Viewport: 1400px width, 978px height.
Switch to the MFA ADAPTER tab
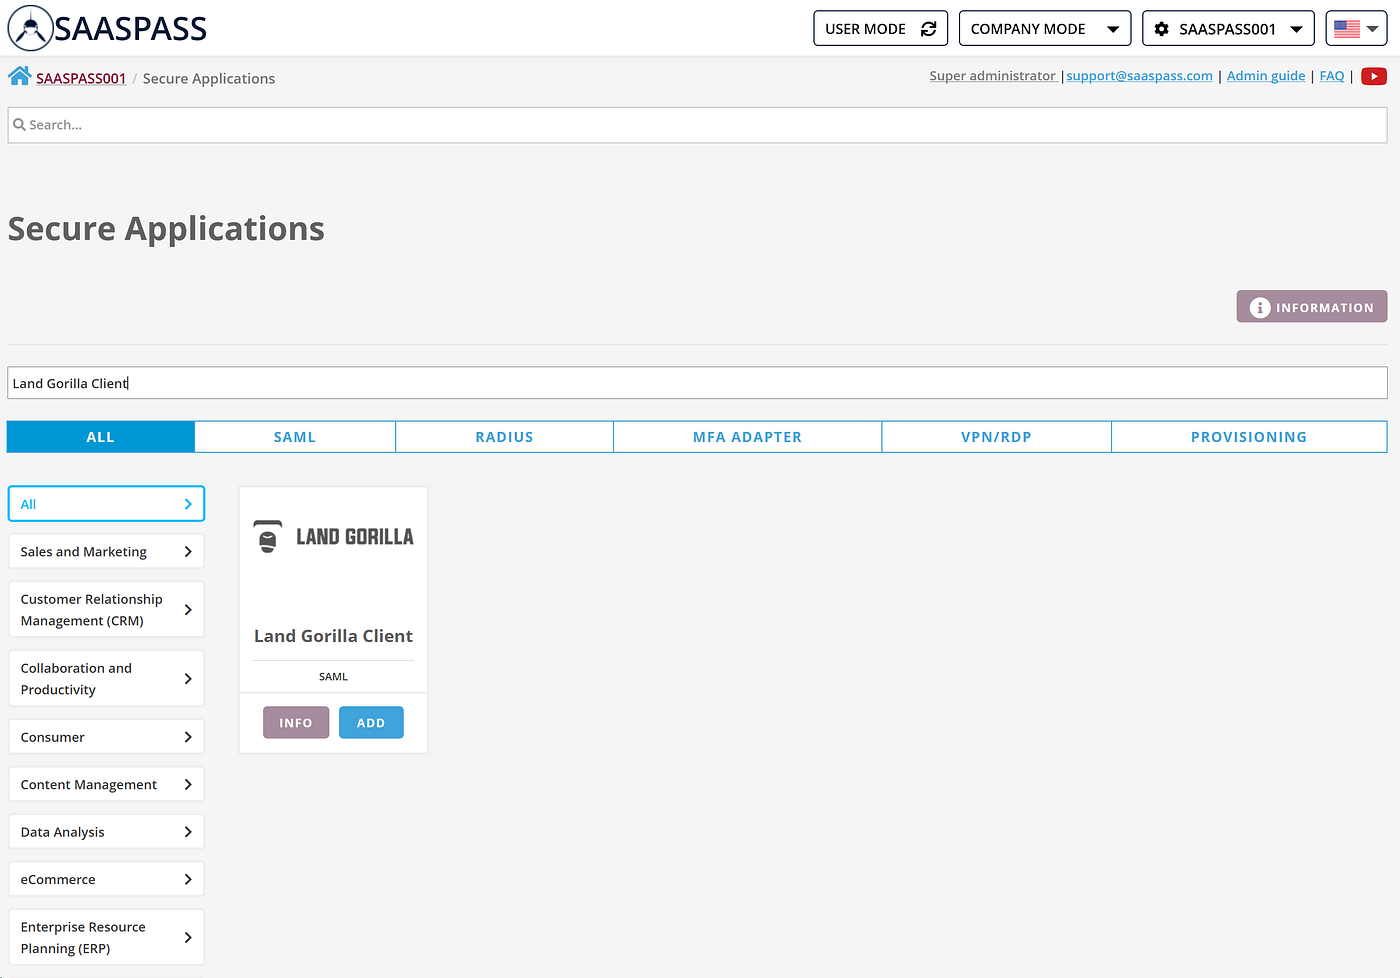point(747,437)
